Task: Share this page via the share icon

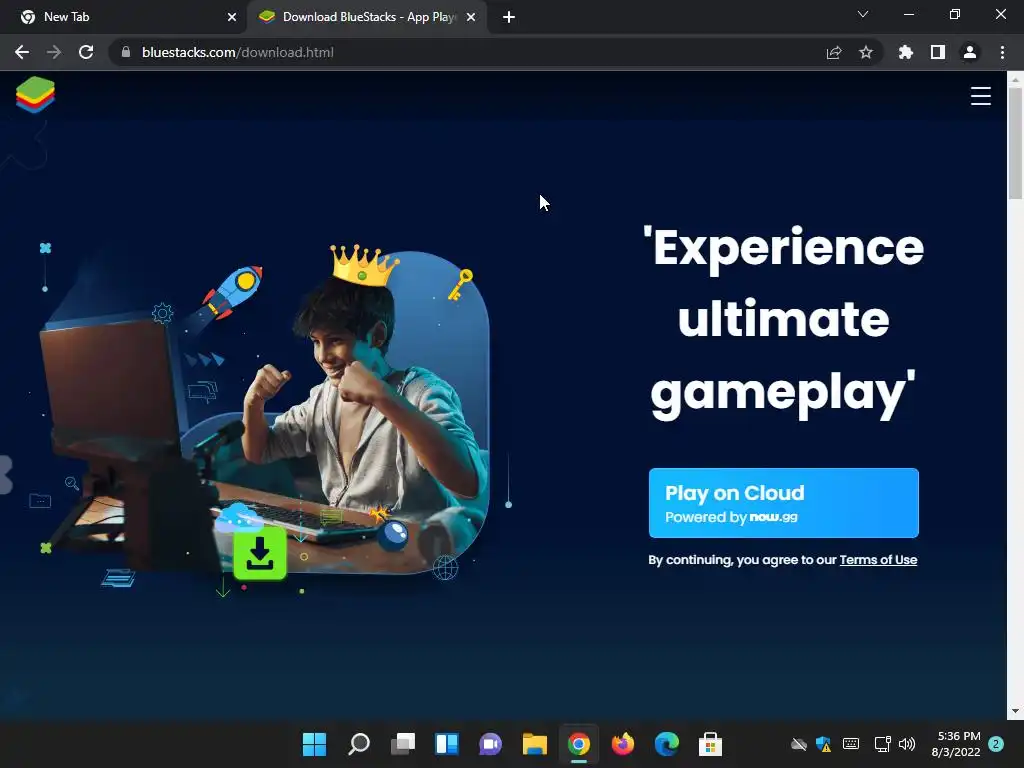Action: pos(834,52)
